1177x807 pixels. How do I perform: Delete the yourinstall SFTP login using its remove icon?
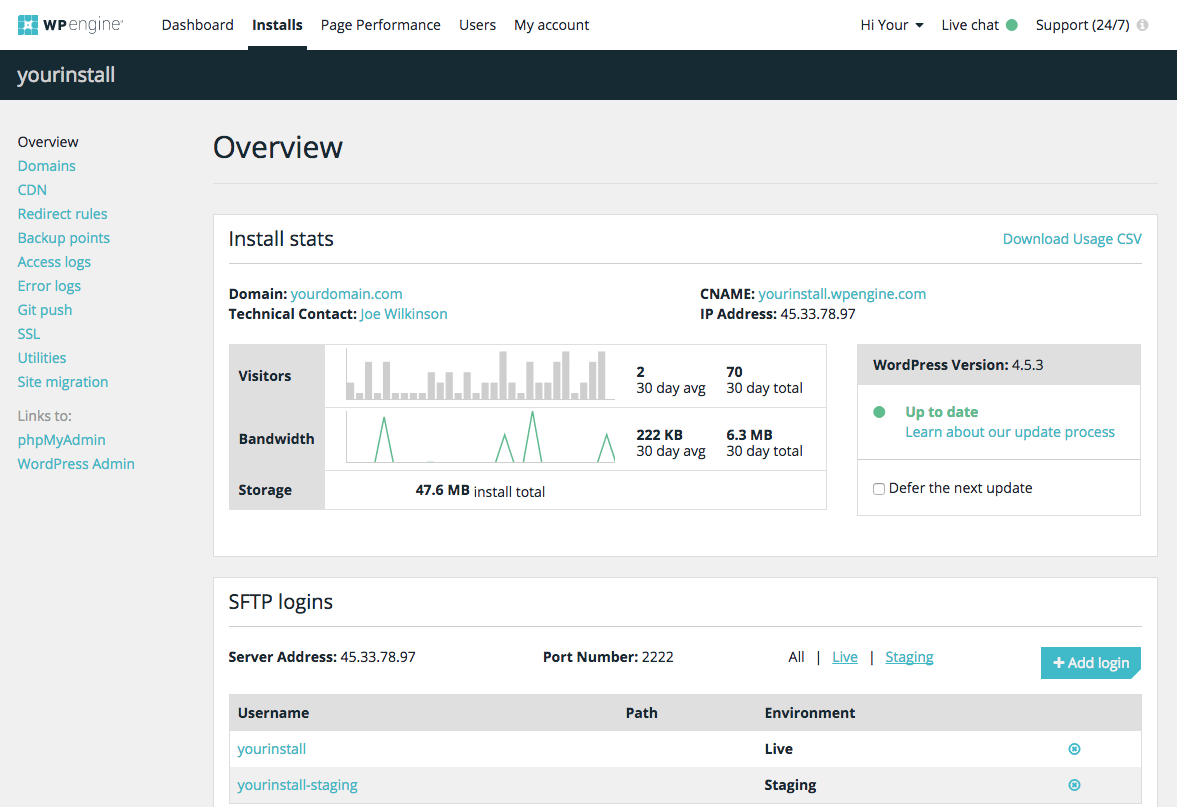pos(1074,748)
